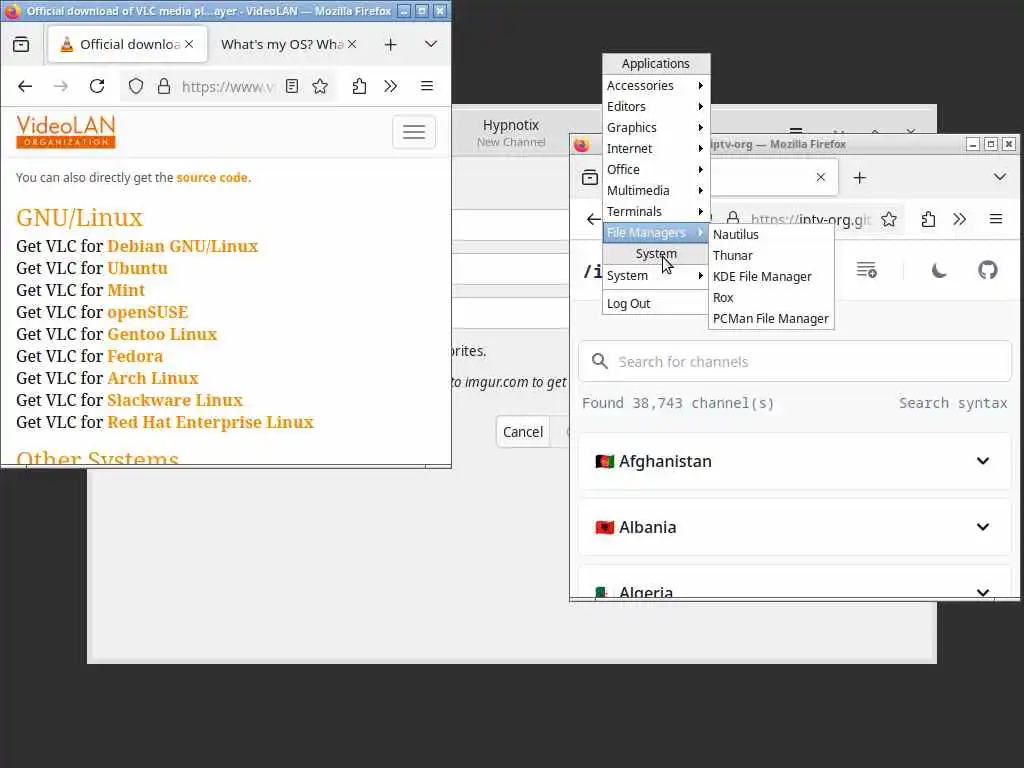The height and width of the screenshot is (768, 1024).
Task: Open the source code link
Action: [212, 178]
